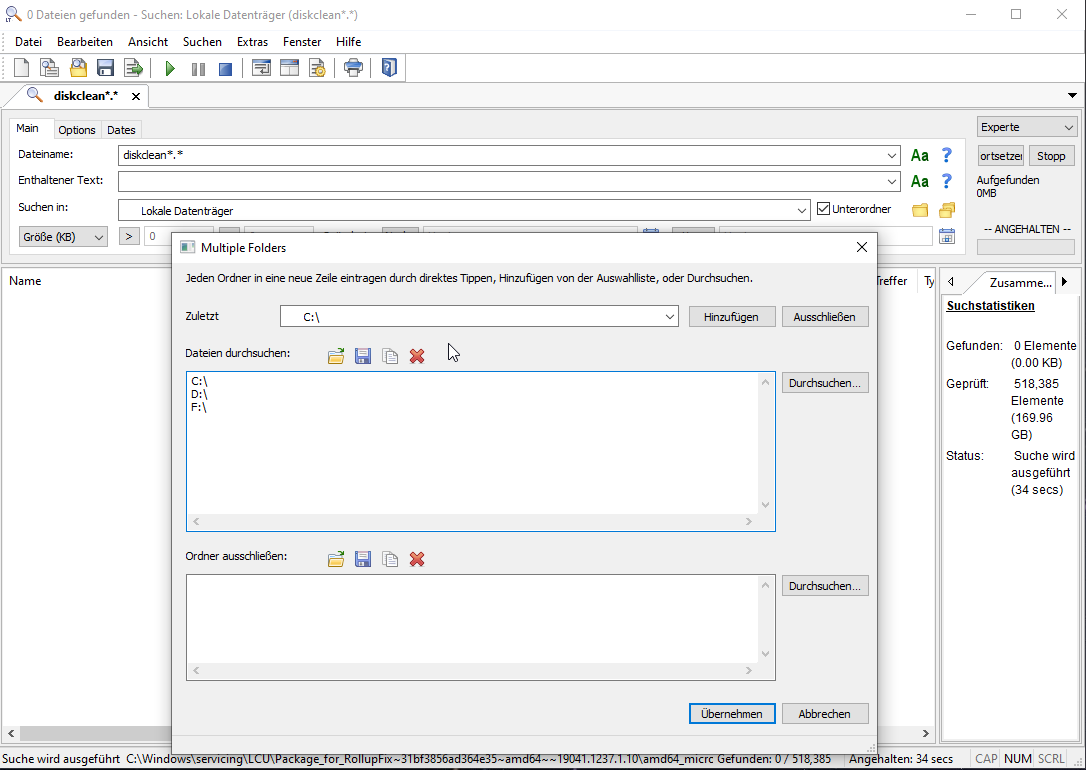This screenshot has height=770, width=1086.
Task: Click the Abbrechen button
Action: point(824,714)
